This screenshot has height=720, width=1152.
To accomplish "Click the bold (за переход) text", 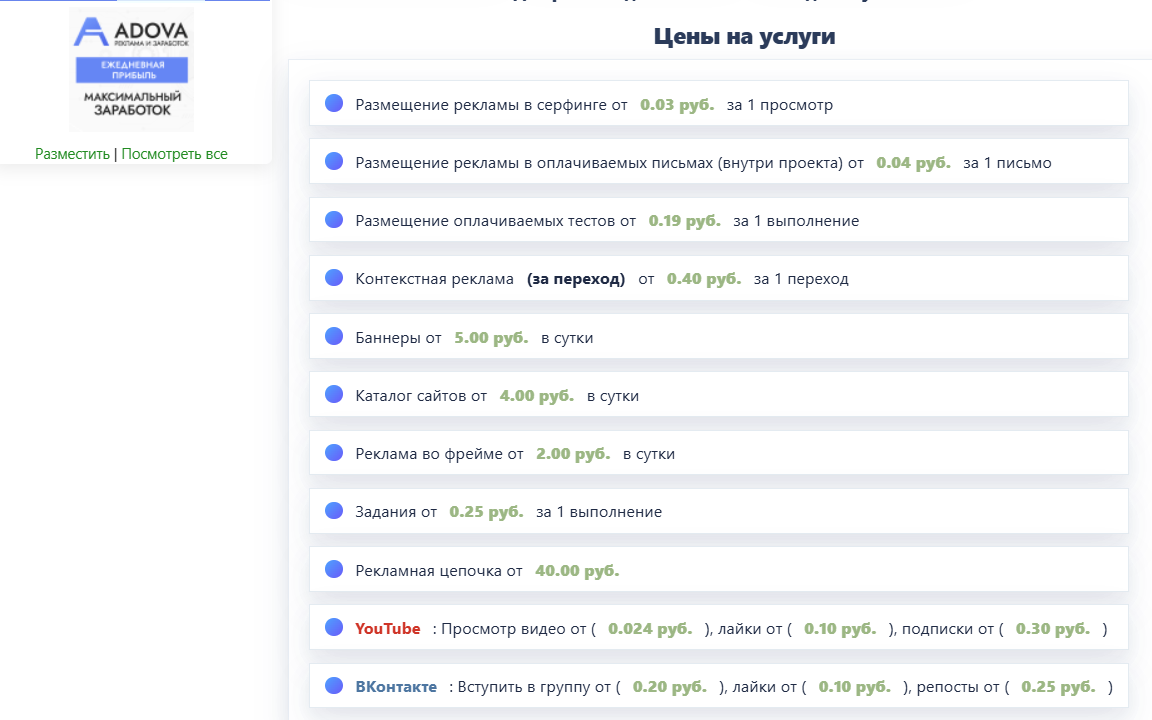I will [x=576, y=279].
